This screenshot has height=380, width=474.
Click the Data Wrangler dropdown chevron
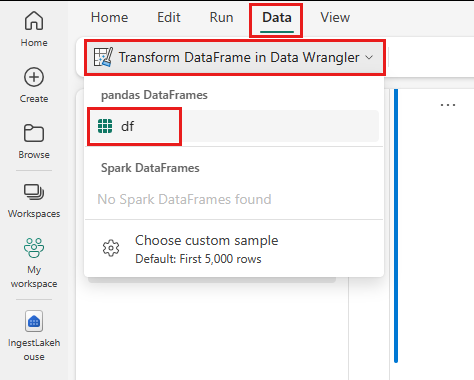click(x=369, y=57)
